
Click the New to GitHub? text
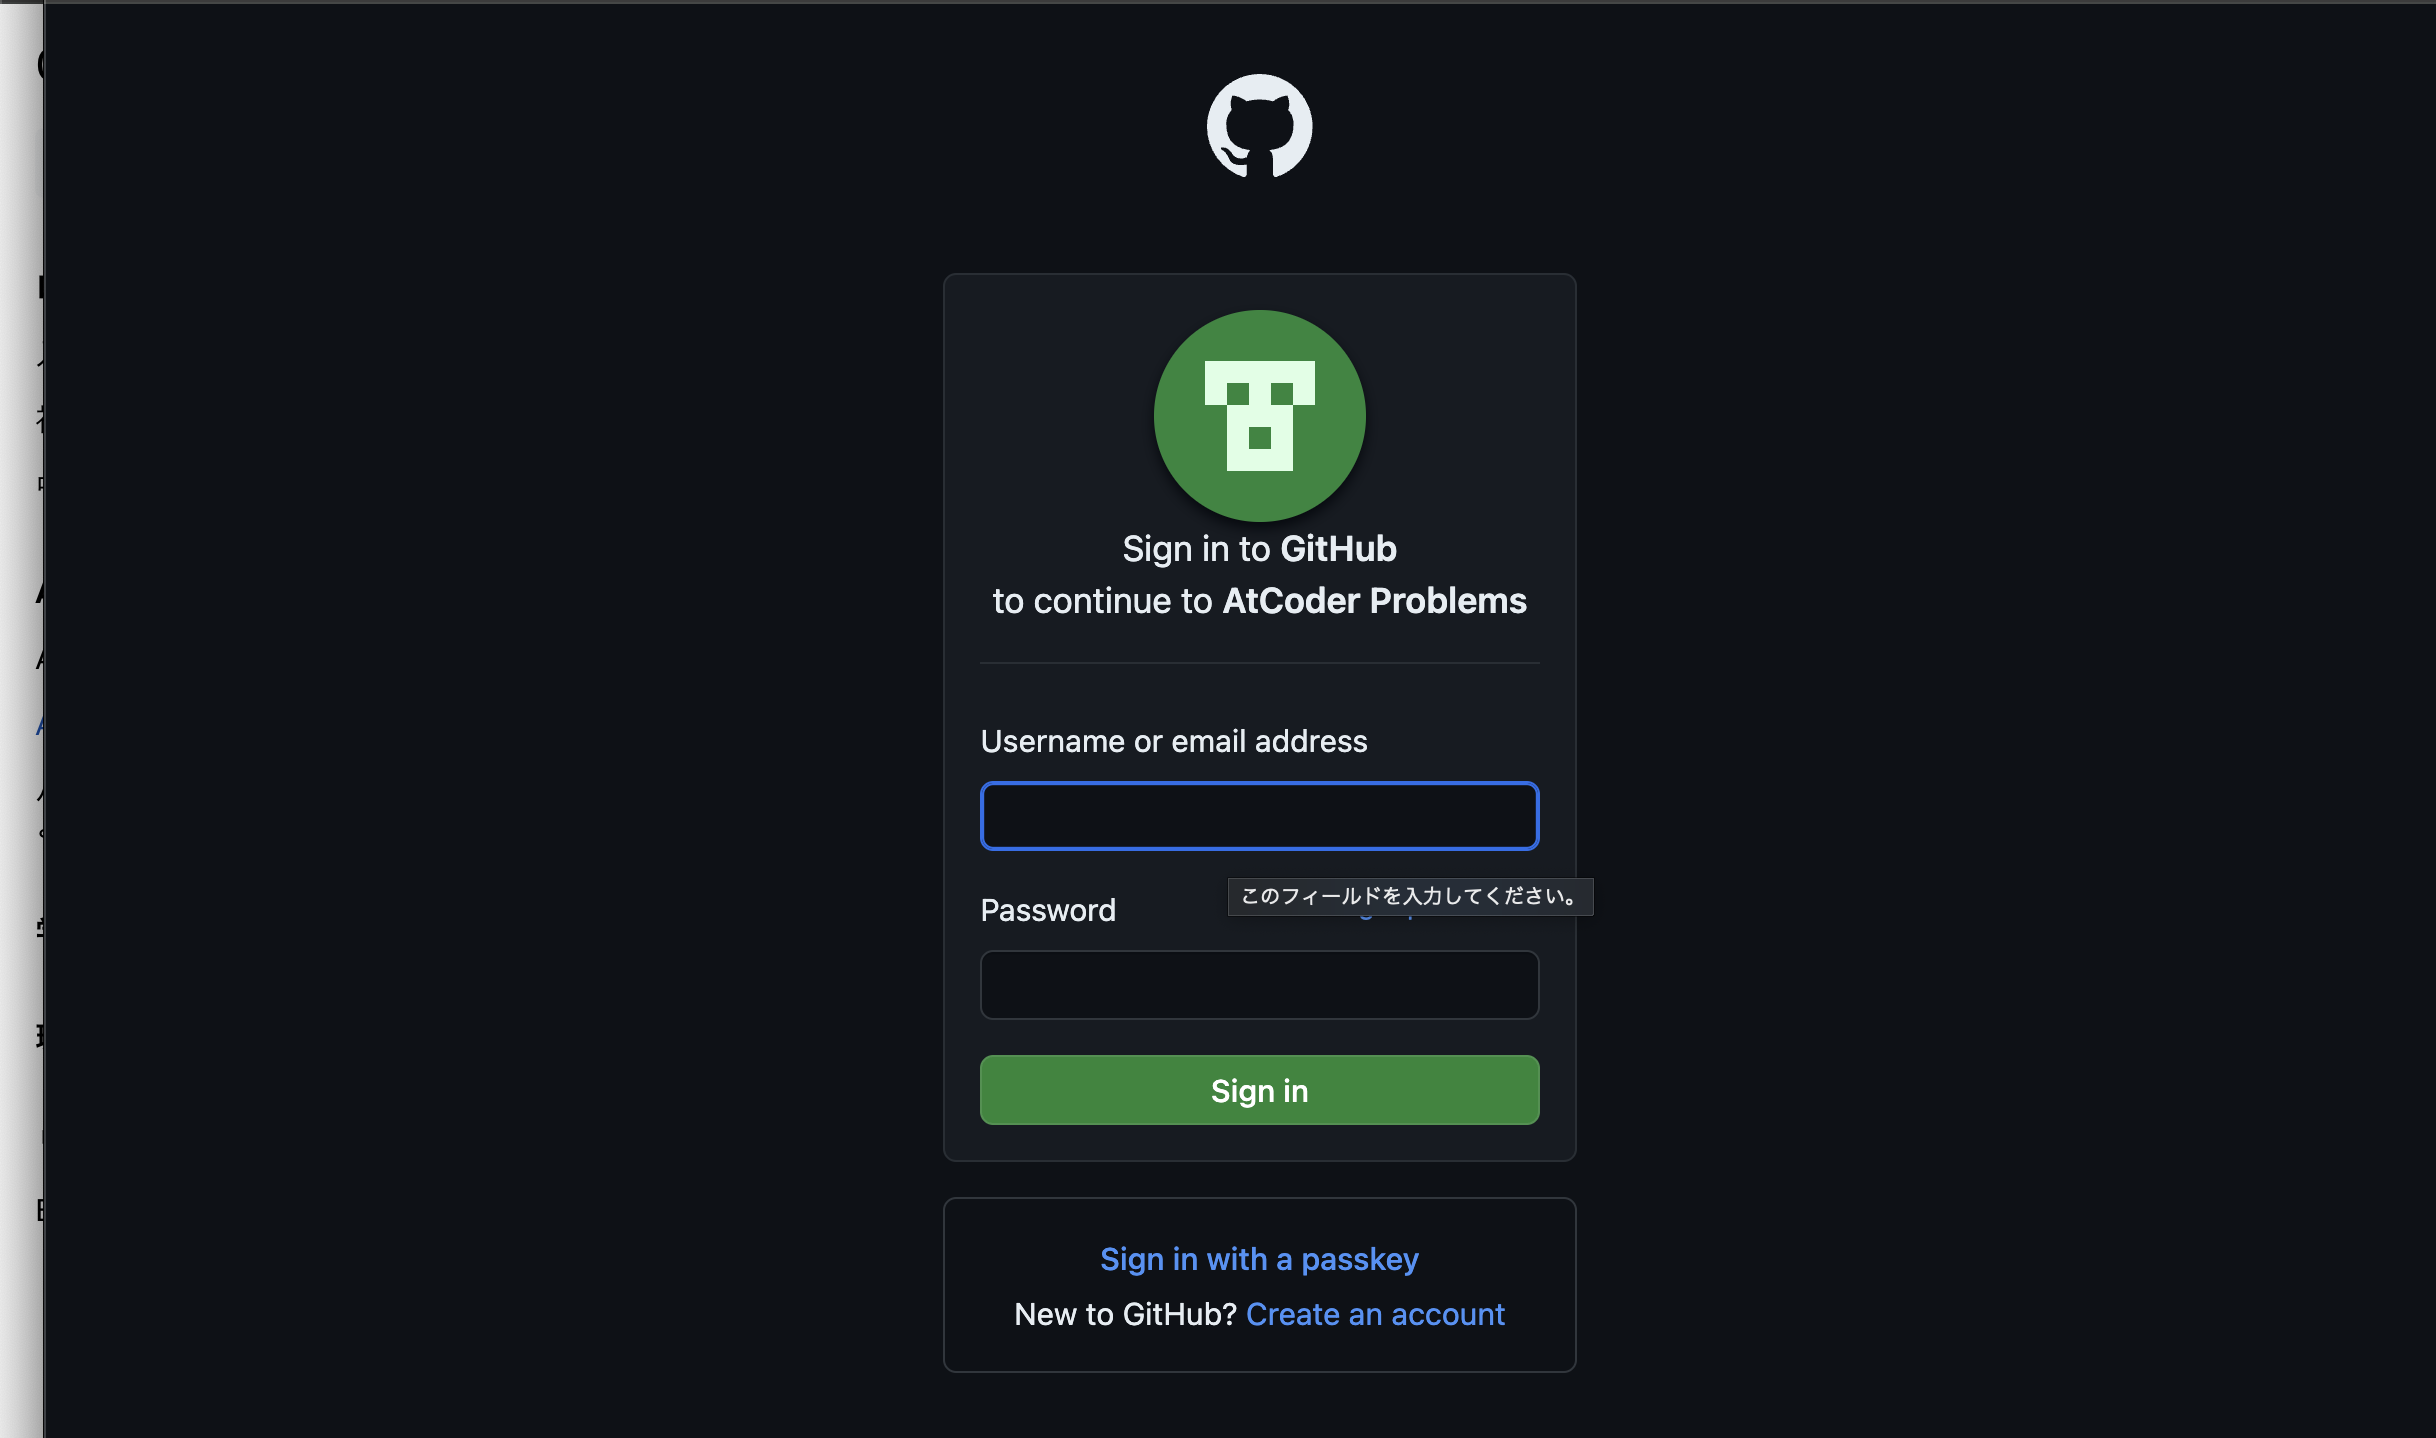point(1125,1314)
